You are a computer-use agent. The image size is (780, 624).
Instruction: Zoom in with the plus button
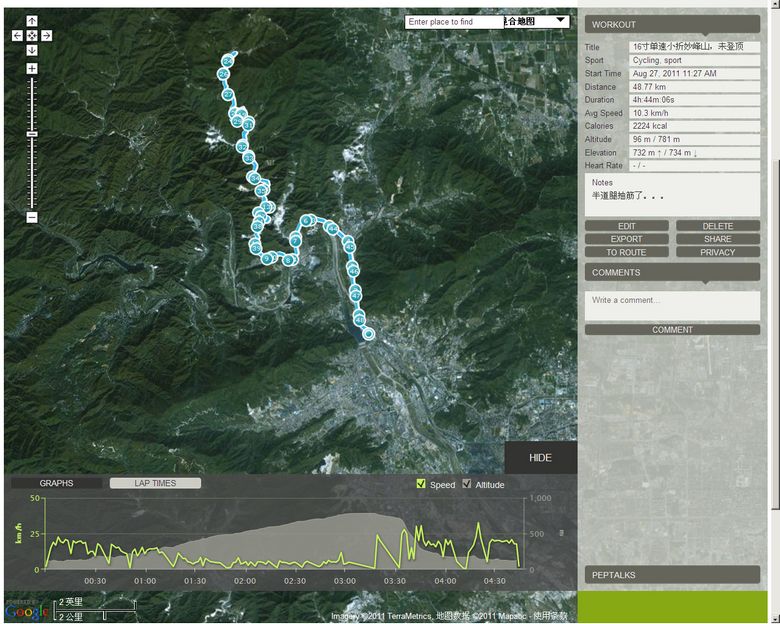[32, 69]
